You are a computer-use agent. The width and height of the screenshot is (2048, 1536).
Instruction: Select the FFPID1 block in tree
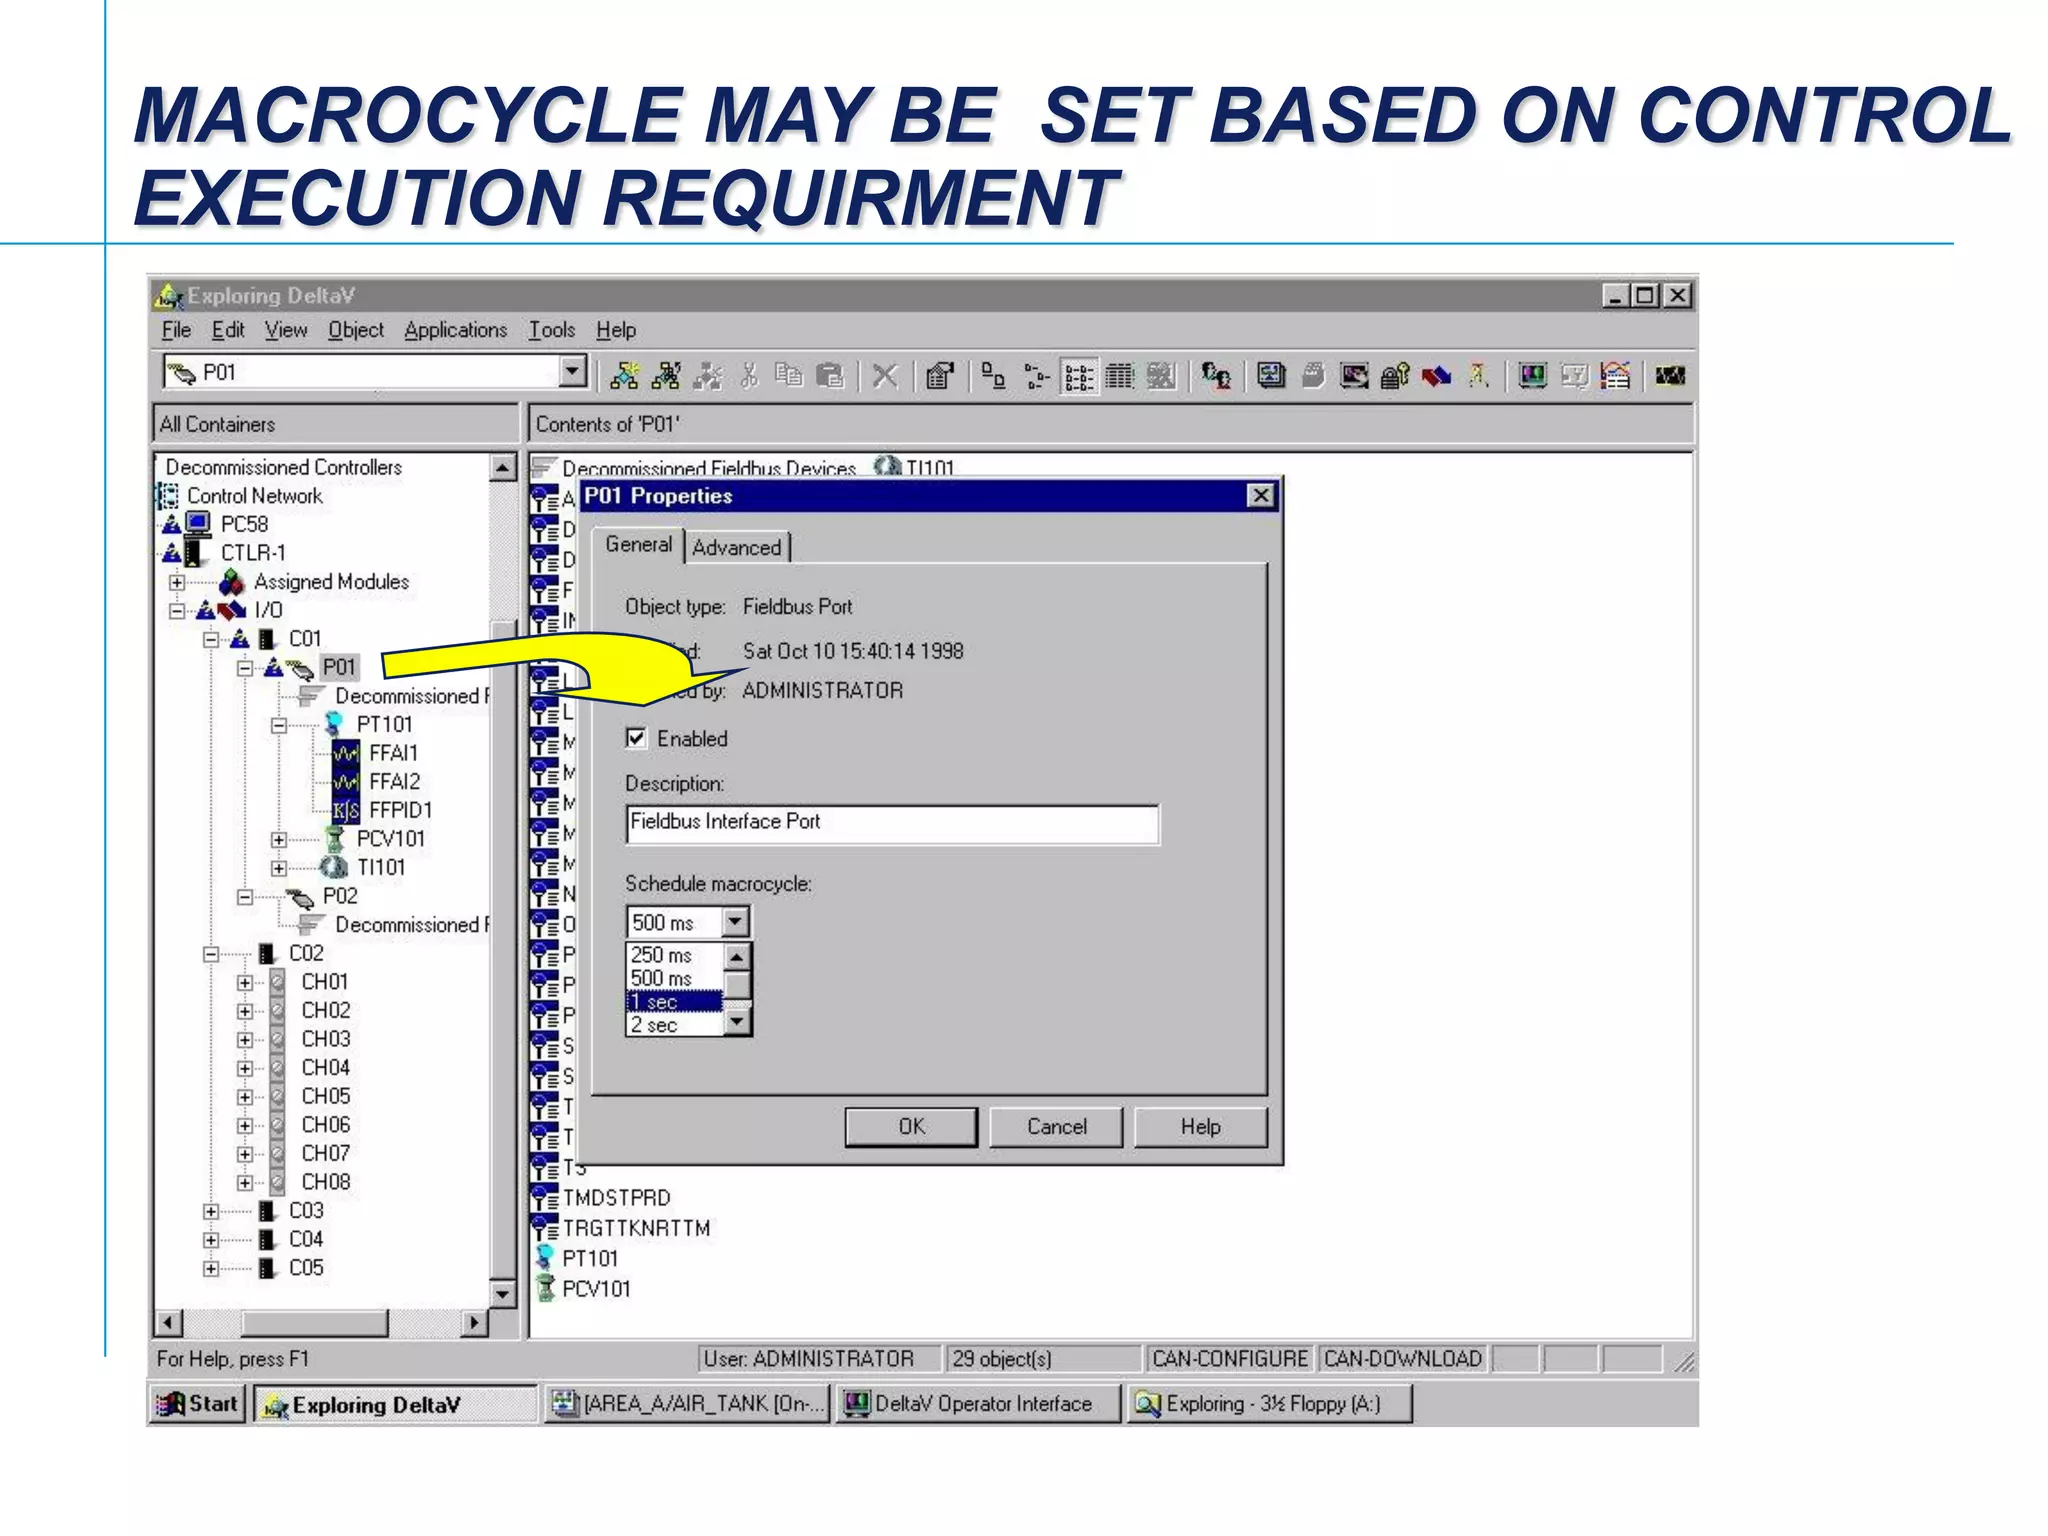pos(400,810)
